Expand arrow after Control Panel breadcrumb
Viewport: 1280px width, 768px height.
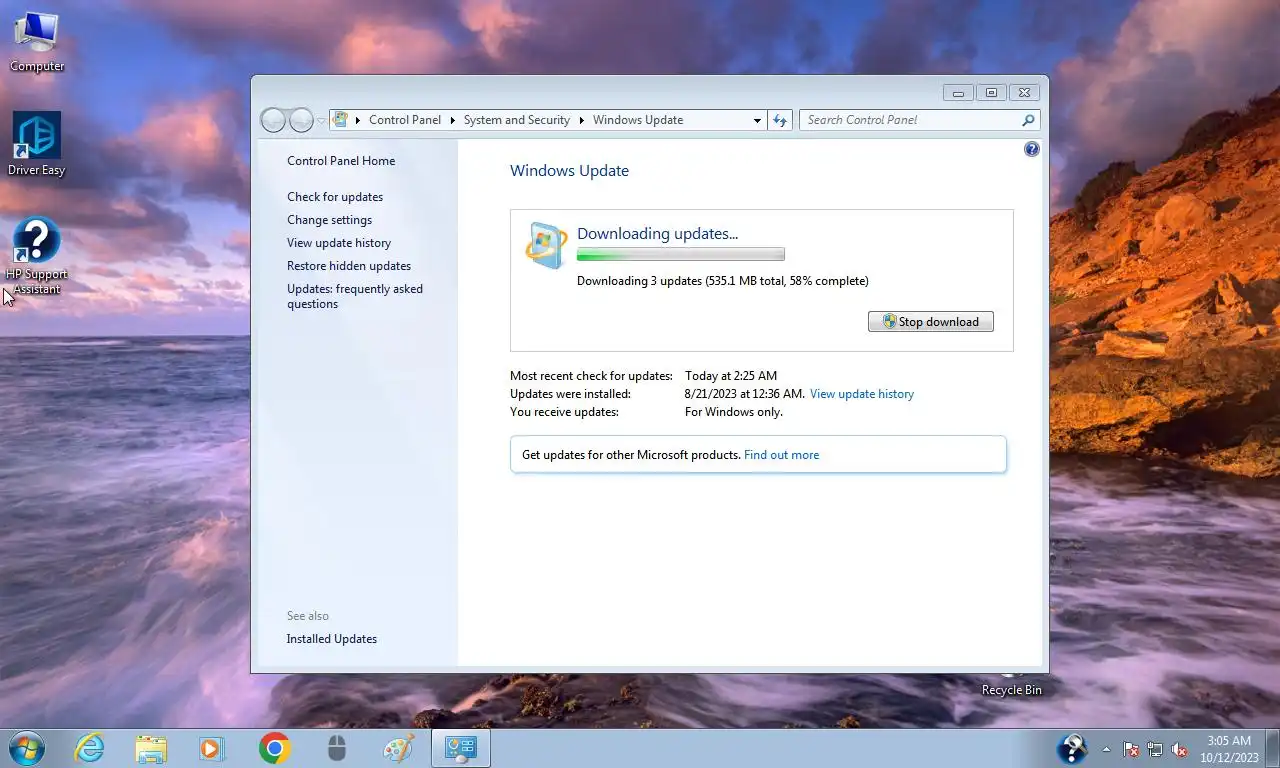(452, 120)
